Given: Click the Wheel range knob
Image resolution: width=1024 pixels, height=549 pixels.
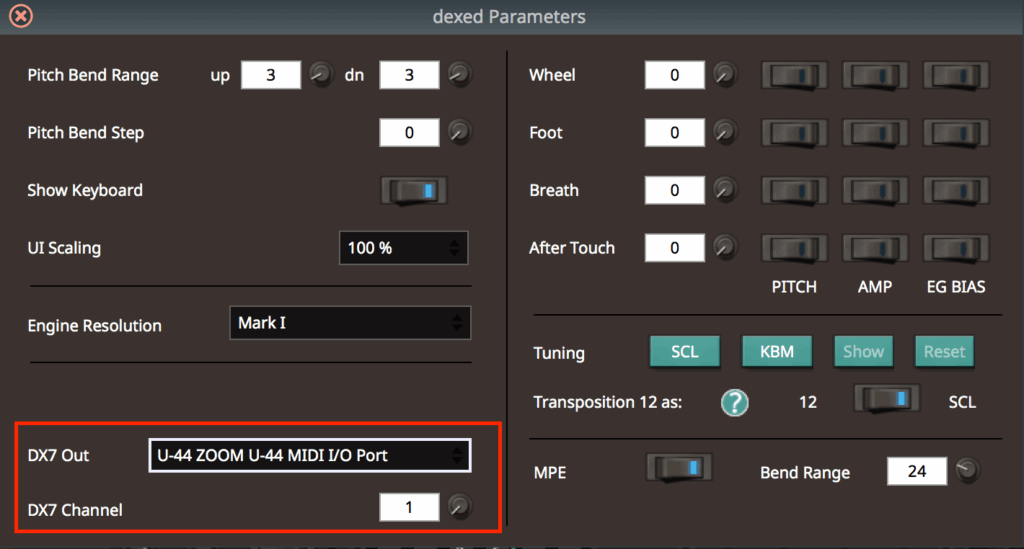Looking at the screenshot, I should (x=724, y=75).
